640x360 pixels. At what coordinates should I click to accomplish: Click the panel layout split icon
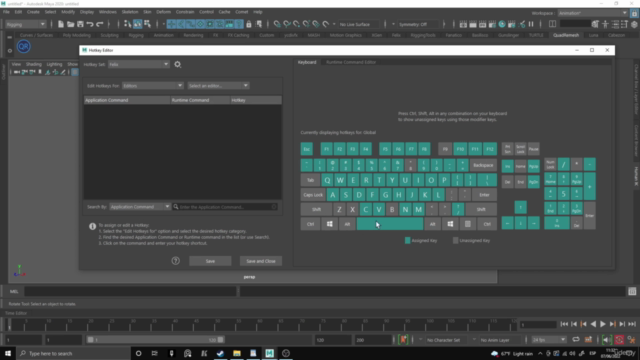(x=552, y=24)
